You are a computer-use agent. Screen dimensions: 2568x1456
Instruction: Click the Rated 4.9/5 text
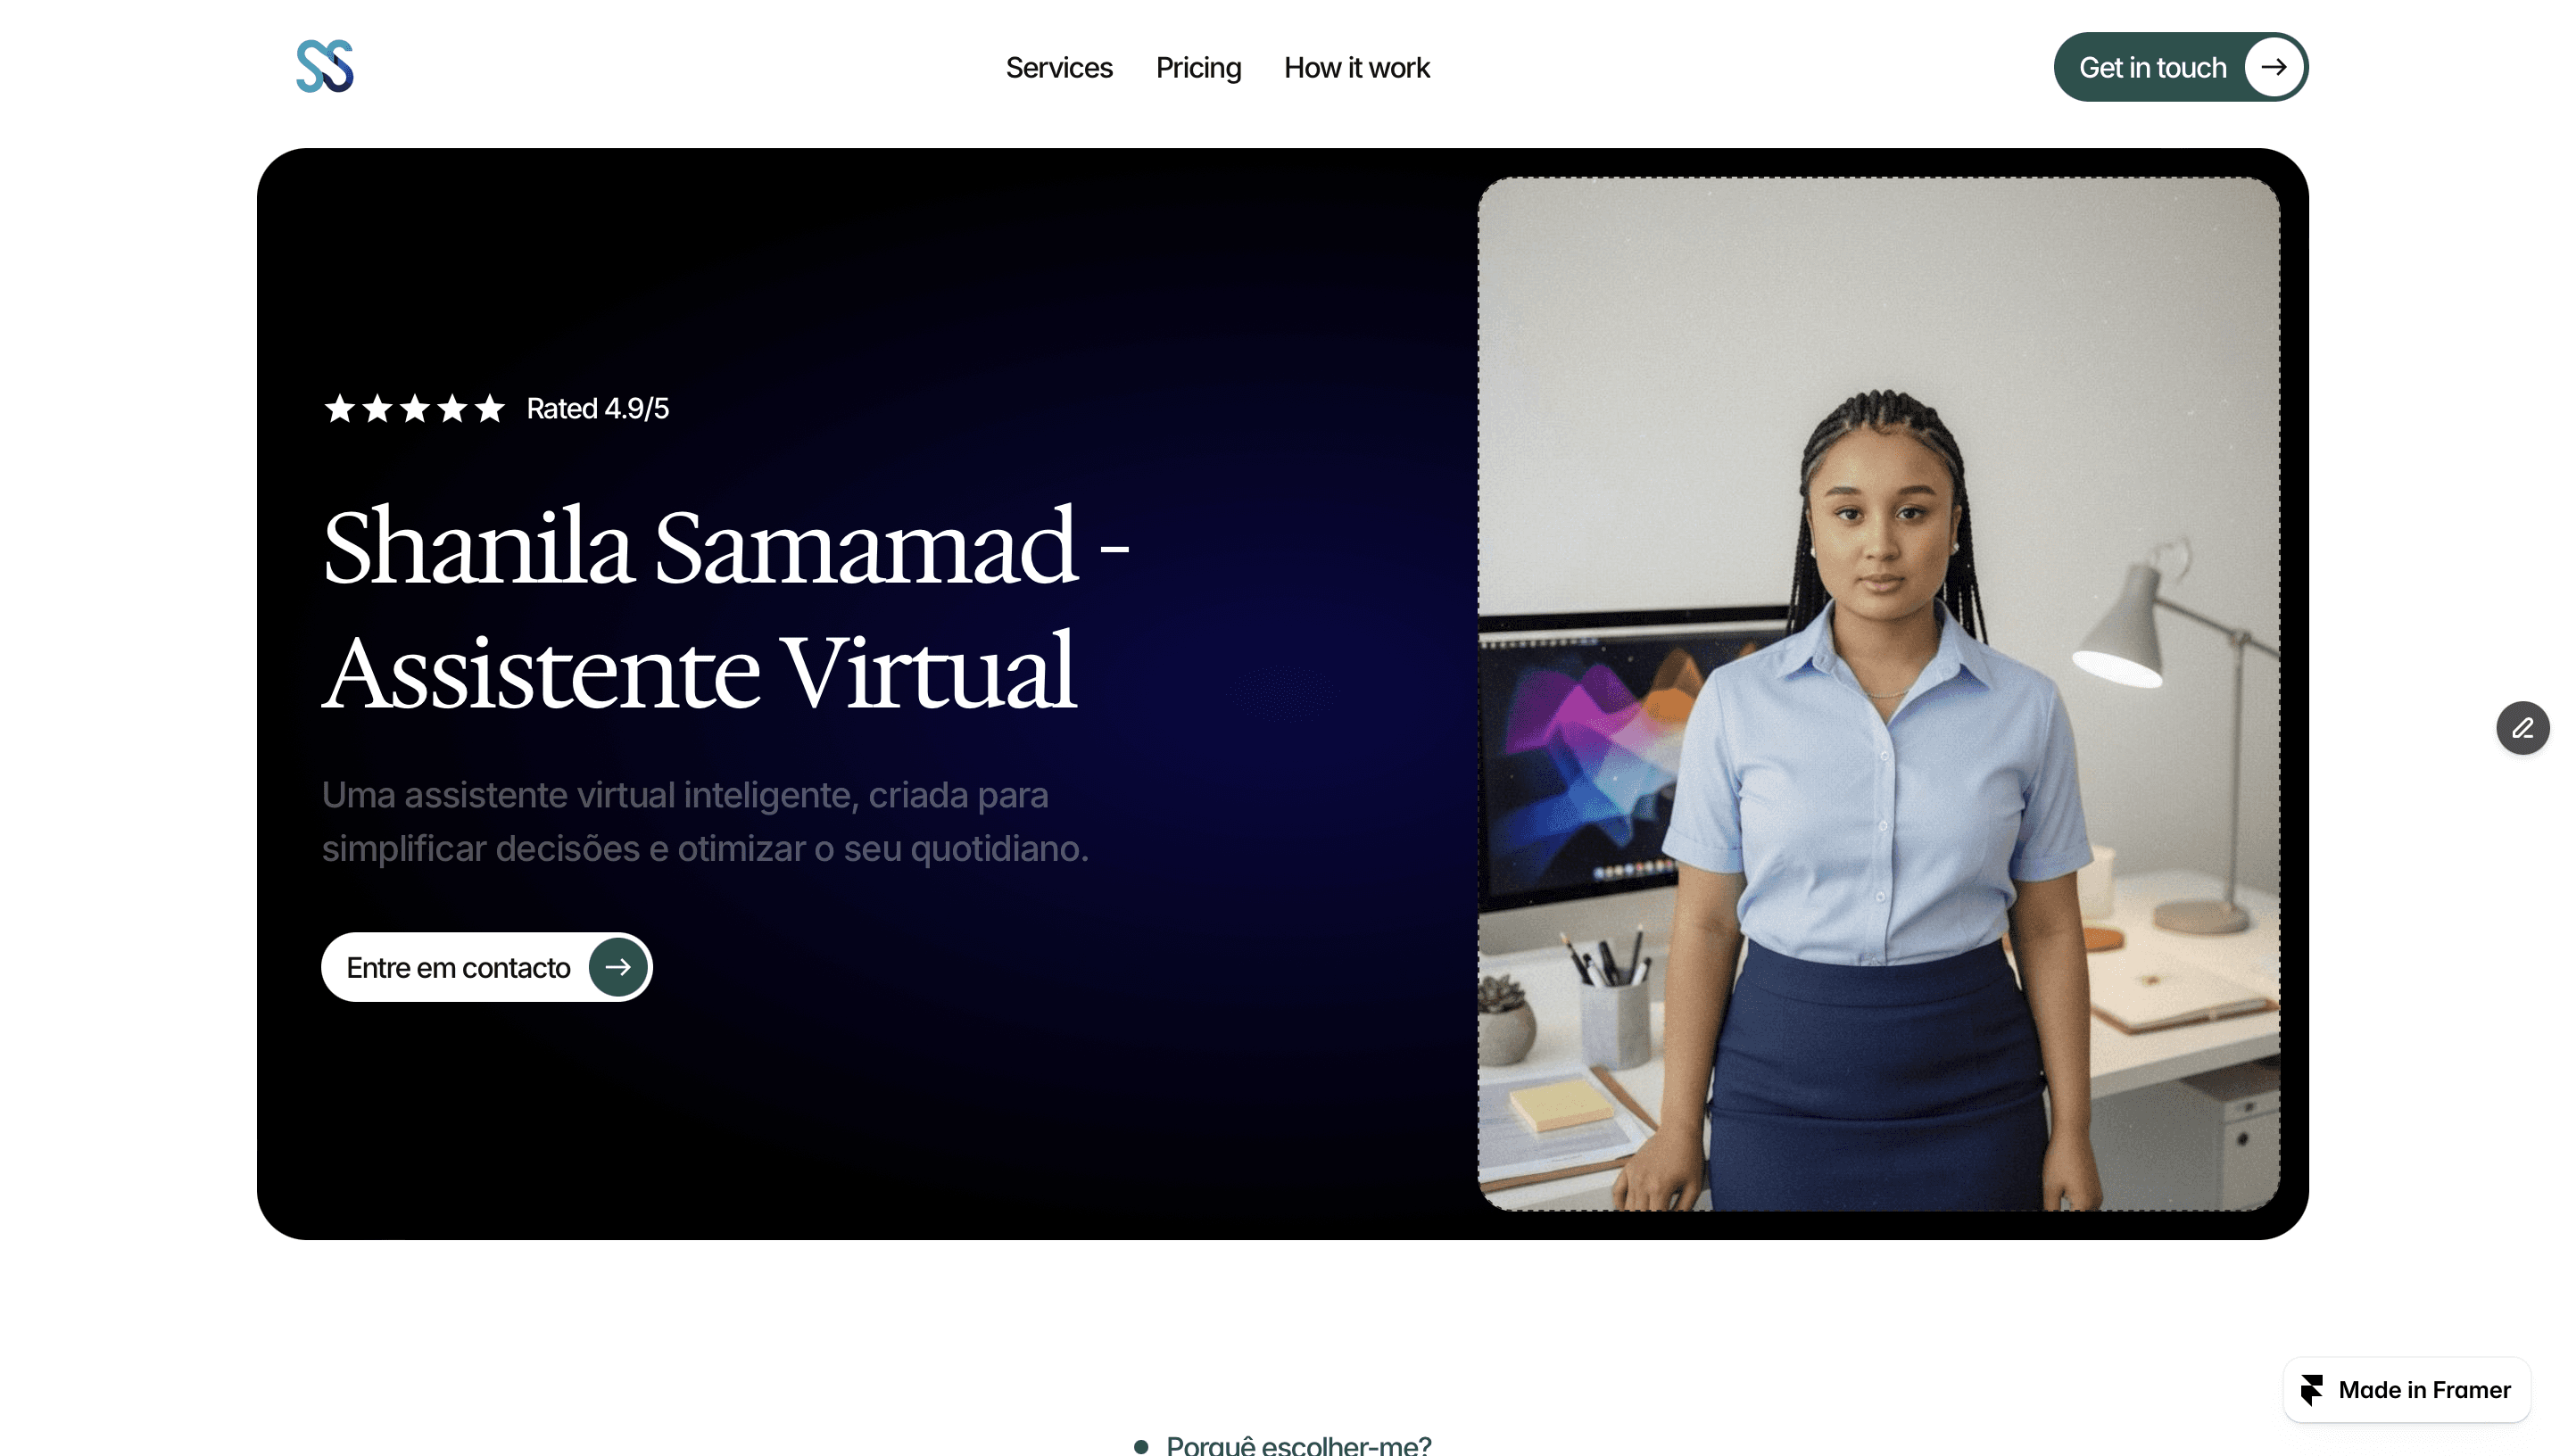tap(597, 408)
